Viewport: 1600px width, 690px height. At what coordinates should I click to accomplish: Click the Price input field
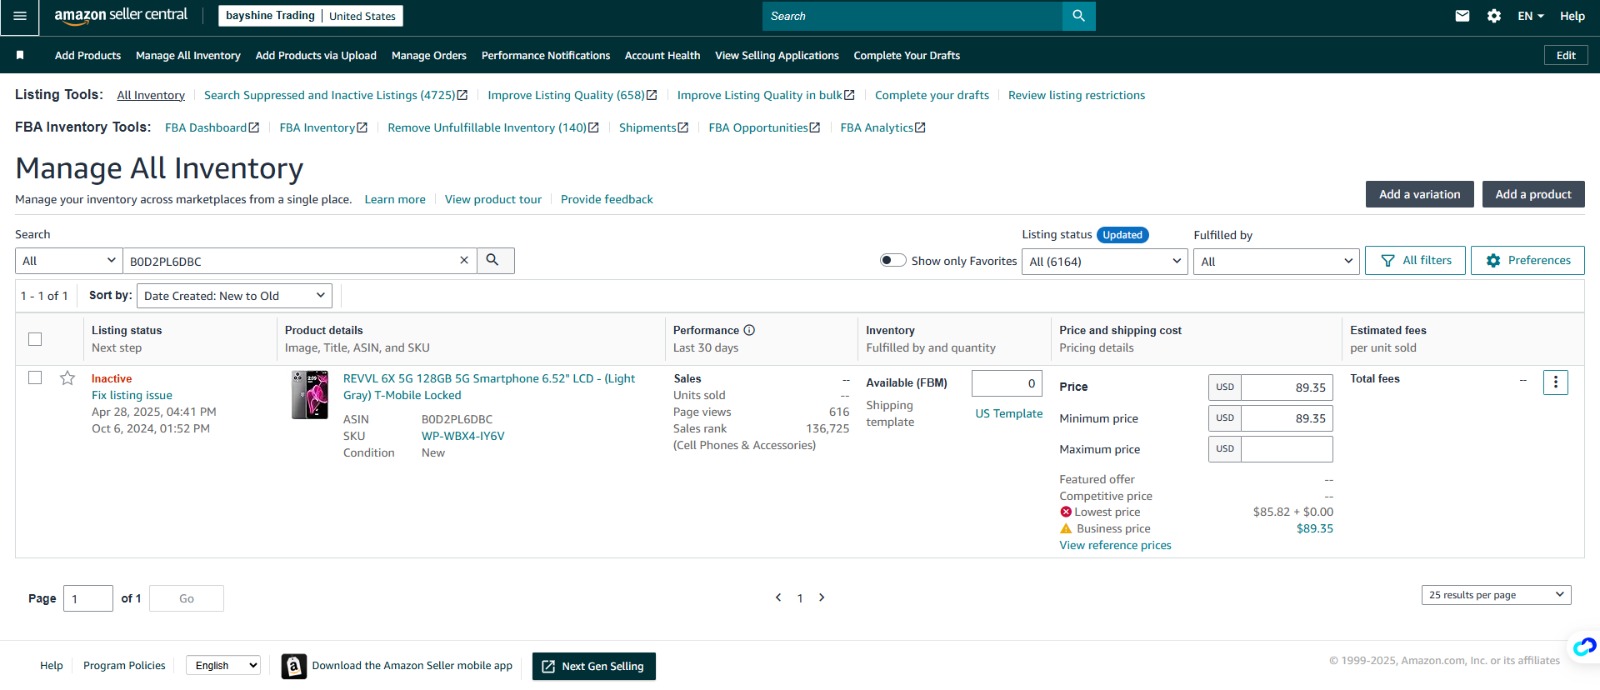[x=1286, y=387]
